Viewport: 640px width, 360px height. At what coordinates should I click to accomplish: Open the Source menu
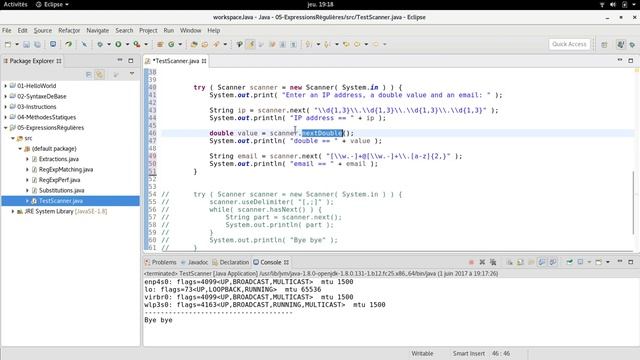click(x=43, y=30)
